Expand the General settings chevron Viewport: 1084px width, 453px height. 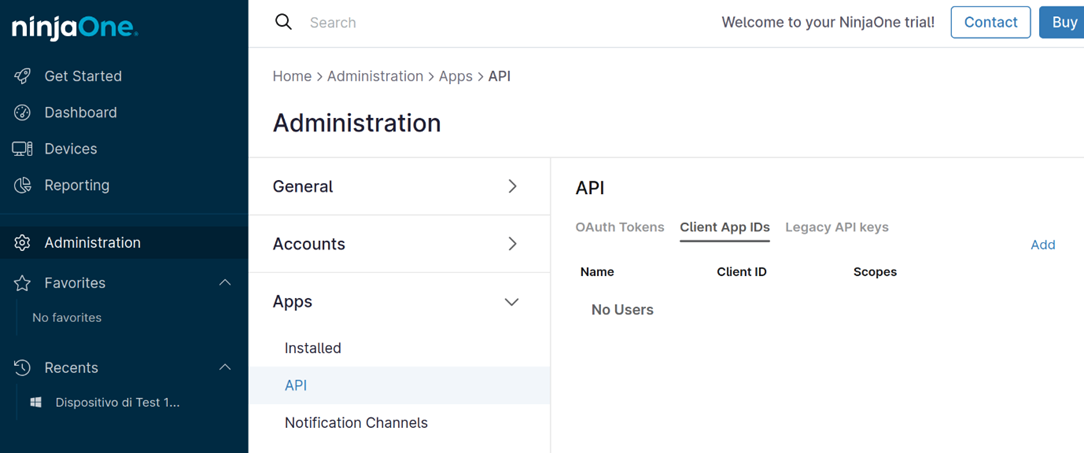click(x=512, y=186)
